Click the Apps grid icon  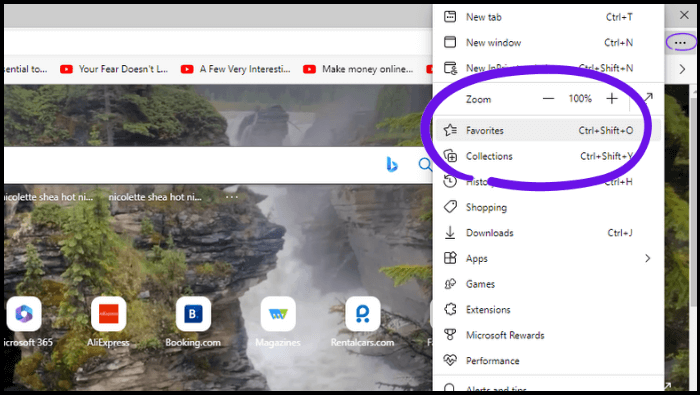click(450, 258)
